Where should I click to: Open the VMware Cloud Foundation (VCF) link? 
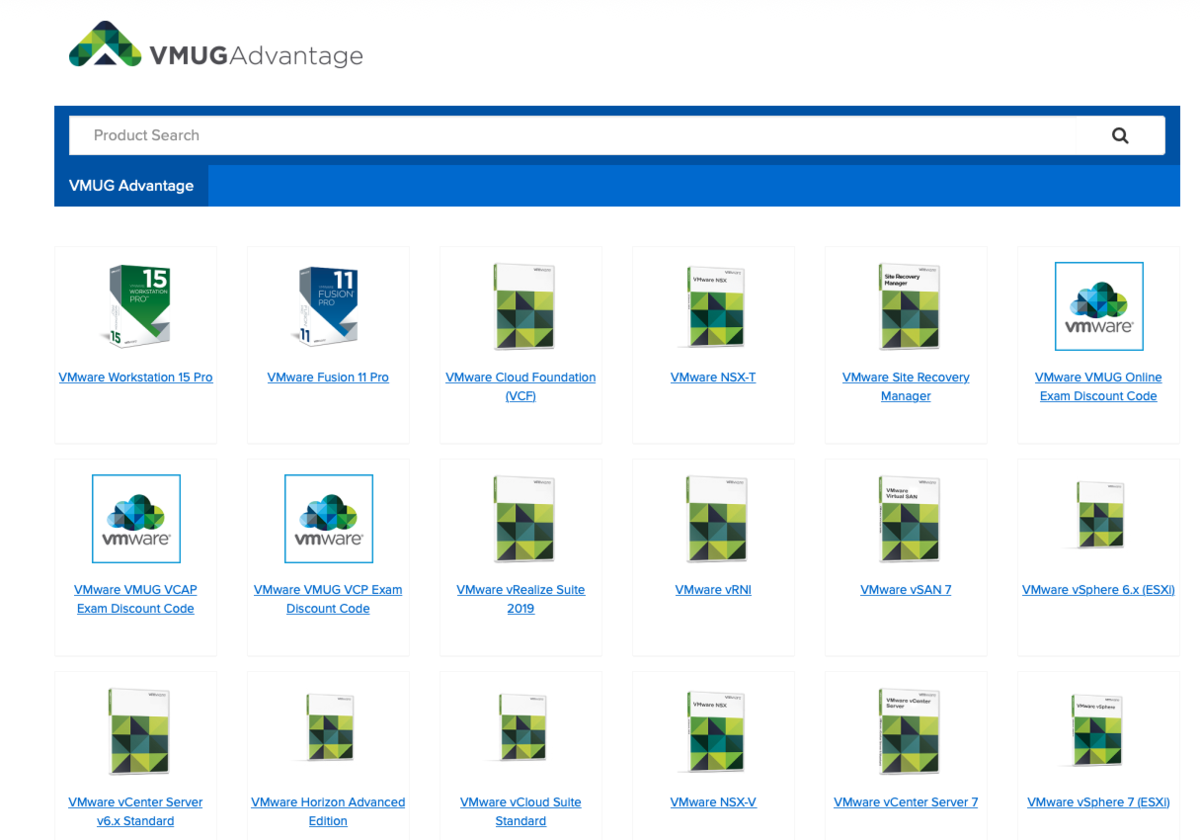pos(520,386)
